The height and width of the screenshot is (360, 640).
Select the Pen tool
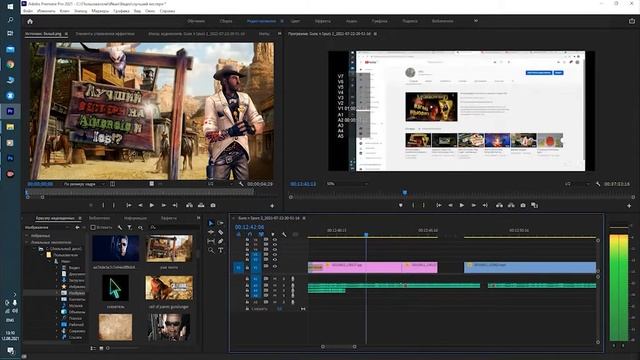point(221,241)
